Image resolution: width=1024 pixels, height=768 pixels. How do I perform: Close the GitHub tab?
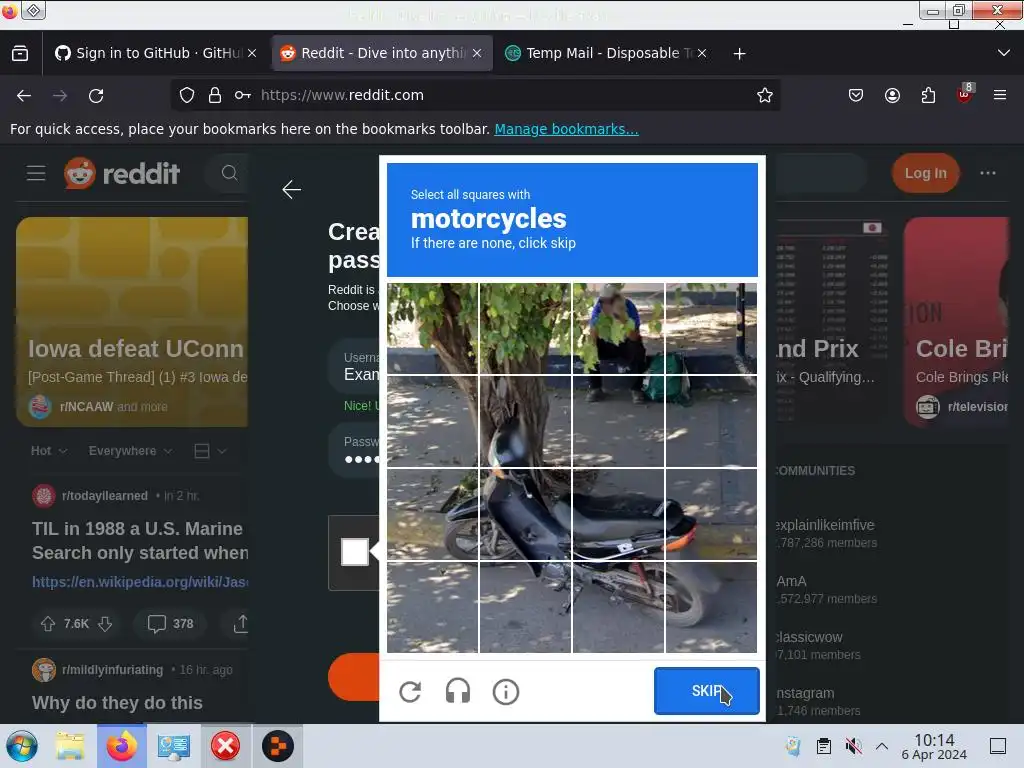pos(252,53)
